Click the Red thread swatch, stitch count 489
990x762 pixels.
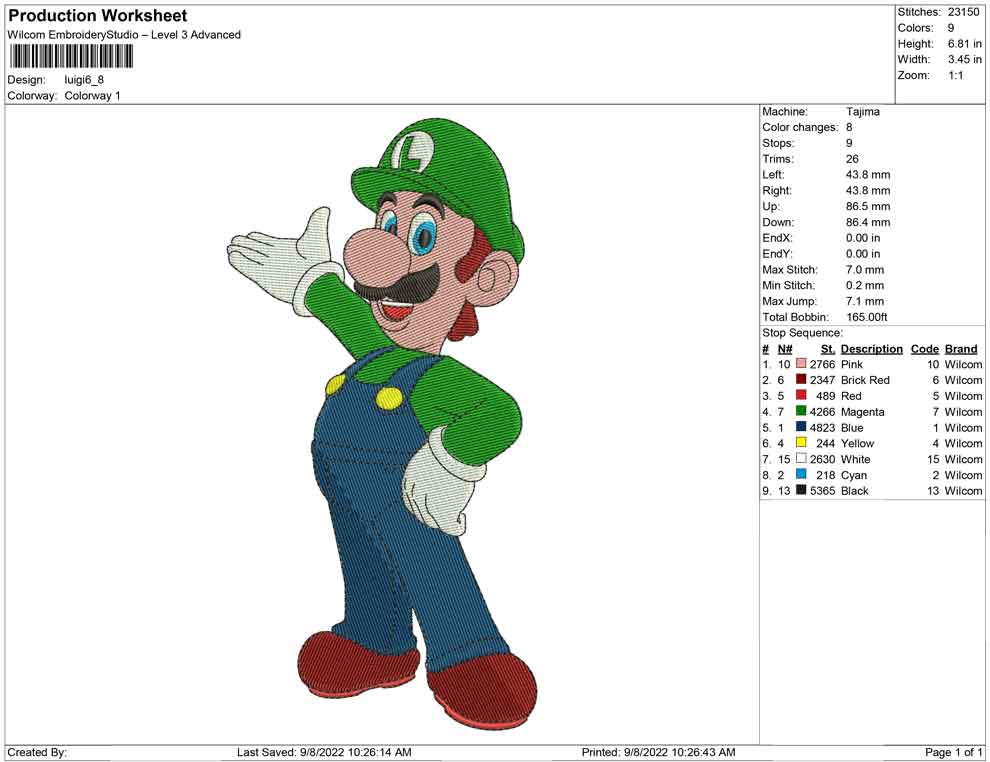801,395
